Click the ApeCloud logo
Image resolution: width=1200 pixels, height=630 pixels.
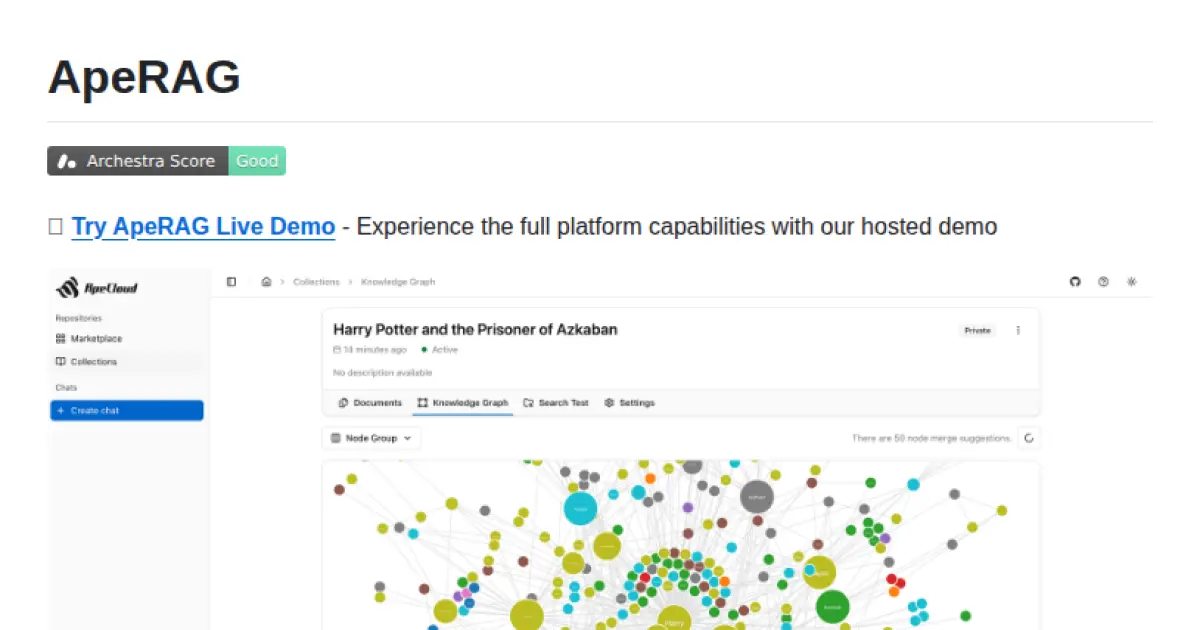97,288
